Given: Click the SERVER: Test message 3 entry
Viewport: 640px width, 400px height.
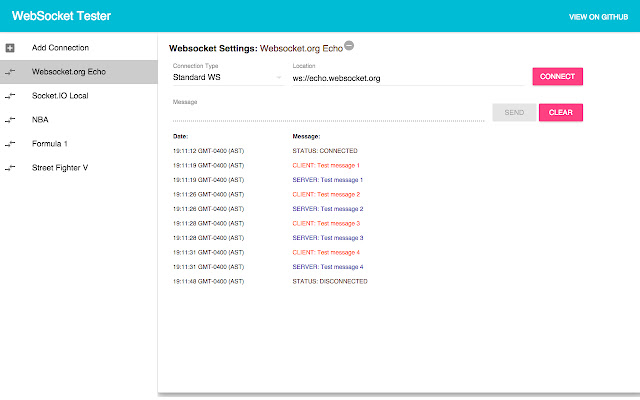Looking at the screenshot, I should point(328,238).
